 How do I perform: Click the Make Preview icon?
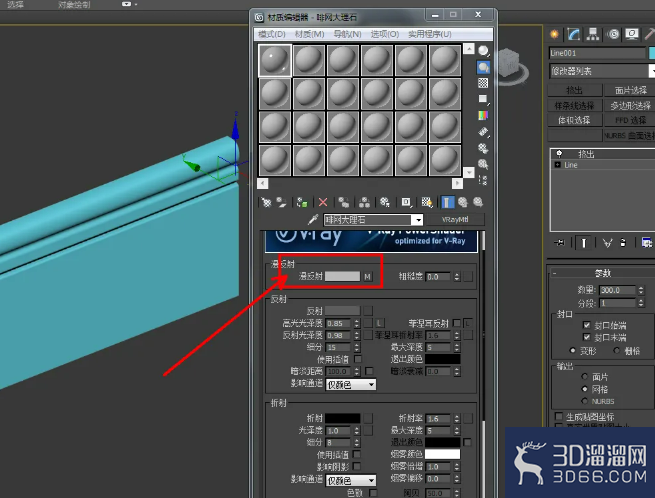point(483,132)
